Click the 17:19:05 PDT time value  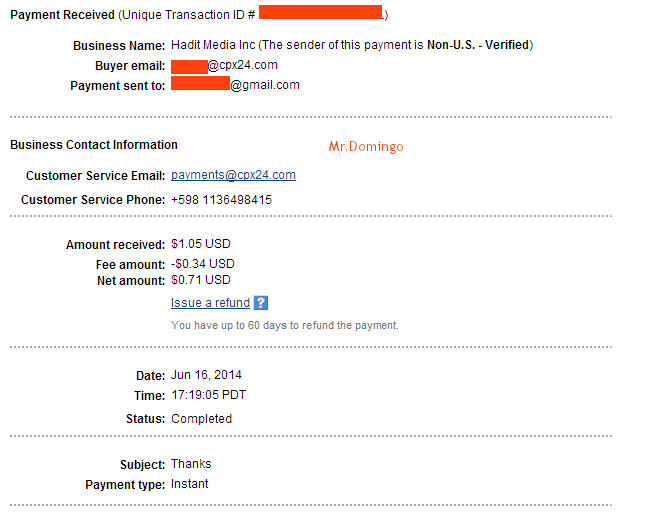click(209, 395)
